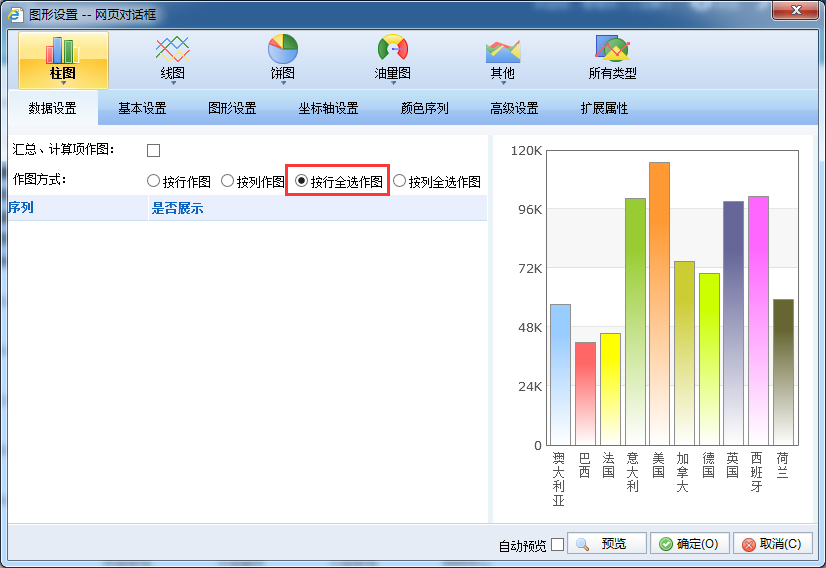Cancel with the 取消(C) button

coord(773,544)
